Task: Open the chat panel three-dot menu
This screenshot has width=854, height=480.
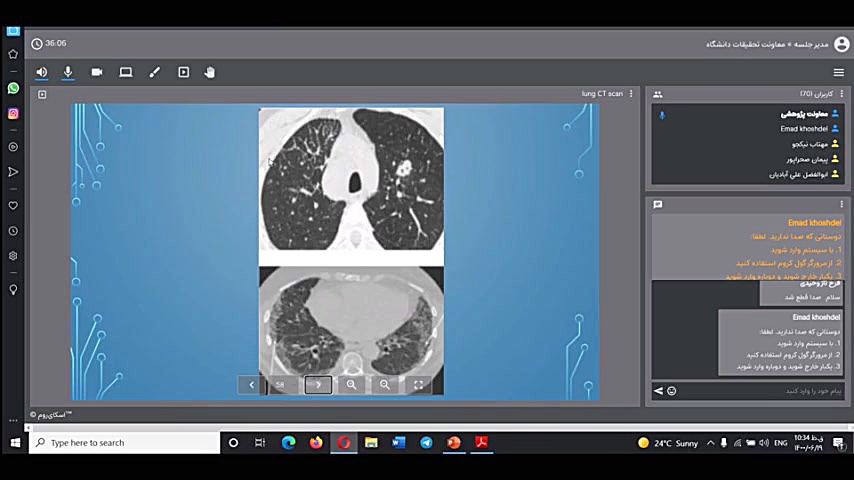Action: coord(842,204)
